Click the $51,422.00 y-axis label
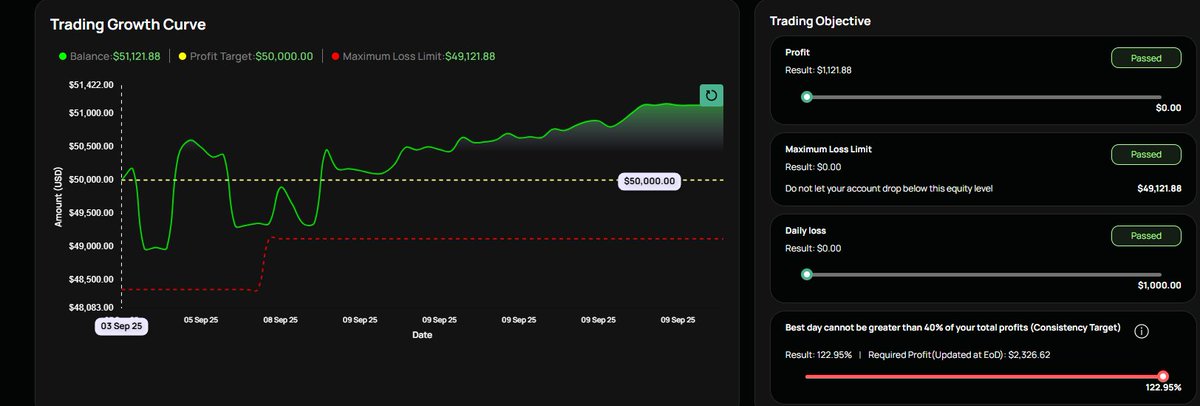This screenshot has height=406, width=1200. 91,85
